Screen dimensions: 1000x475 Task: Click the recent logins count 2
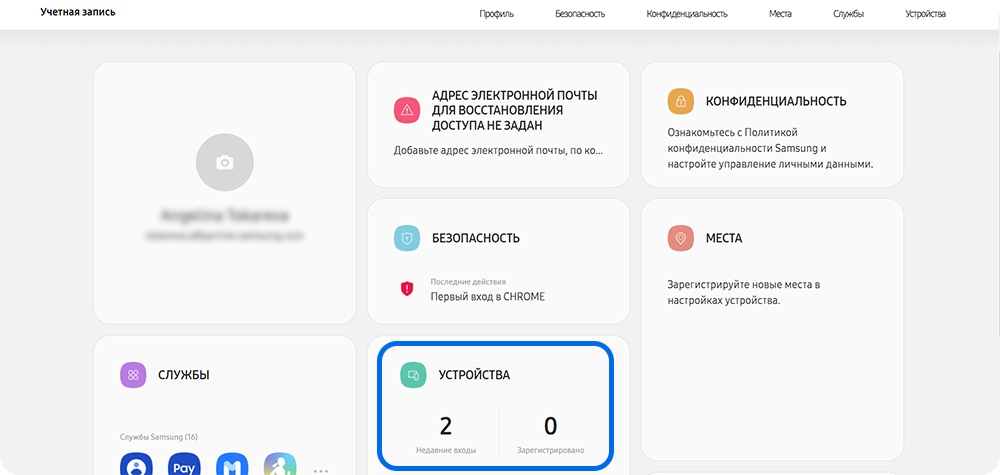click(x=446, y=426)
